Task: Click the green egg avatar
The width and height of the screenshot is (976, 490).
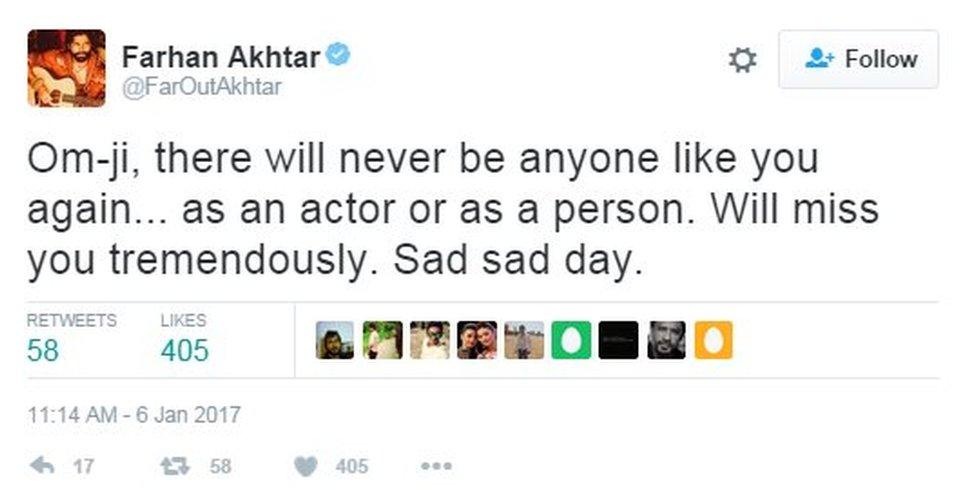Action: (571, 340)
